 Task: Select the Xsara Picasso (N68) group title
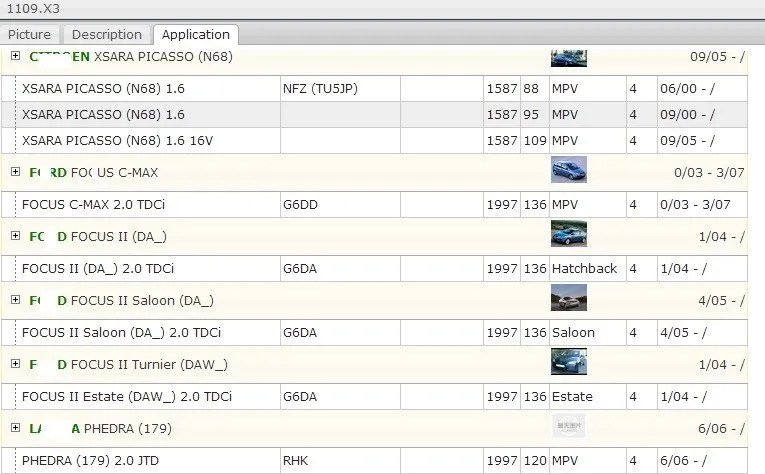pos(131,57)
